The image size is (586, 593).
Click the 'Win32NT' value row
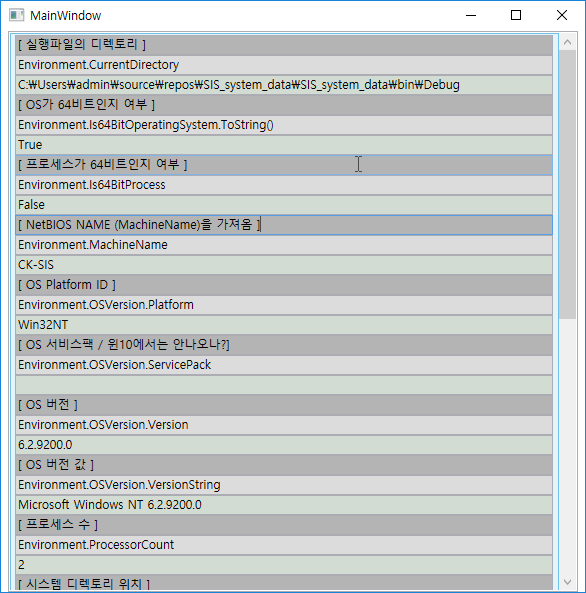click(284, 325)
